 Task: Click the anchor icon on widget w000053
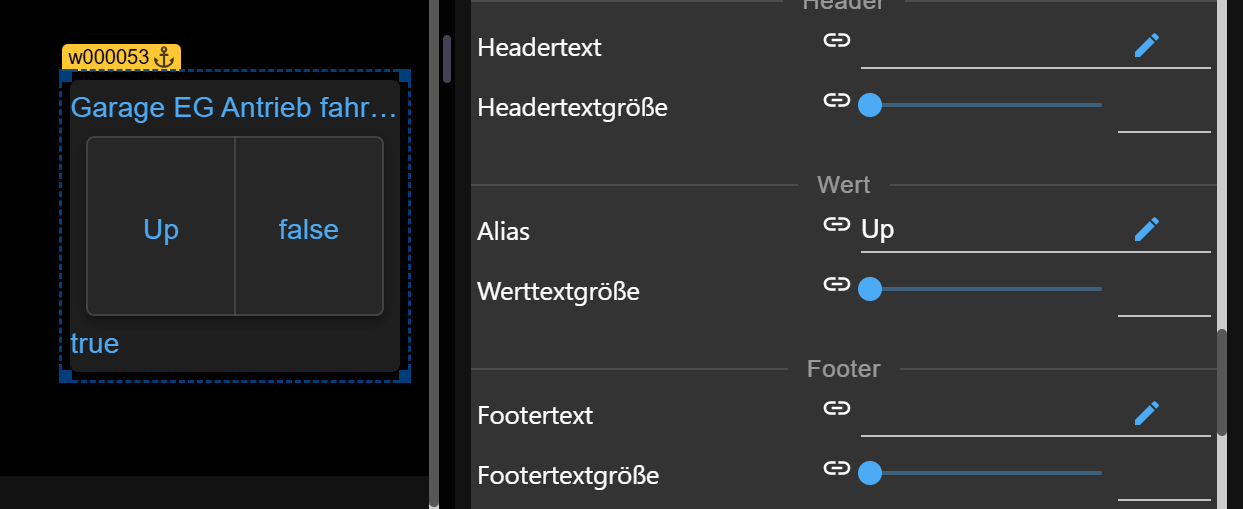click(165, 57)
